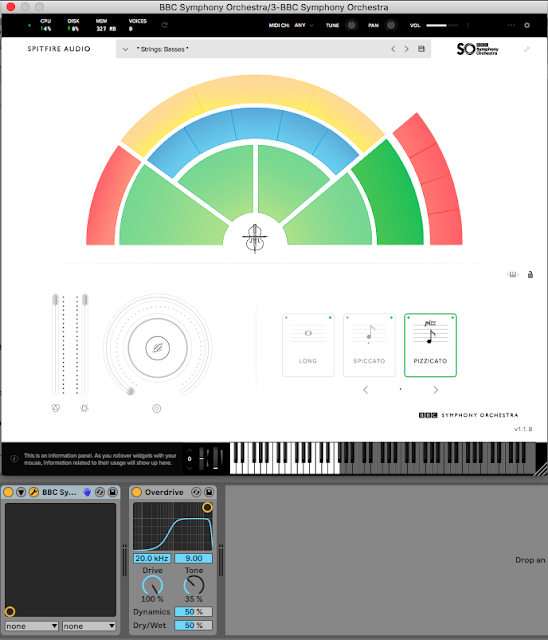Click the dynamics slider handle
548x640 pixels.
coord(85,300)
